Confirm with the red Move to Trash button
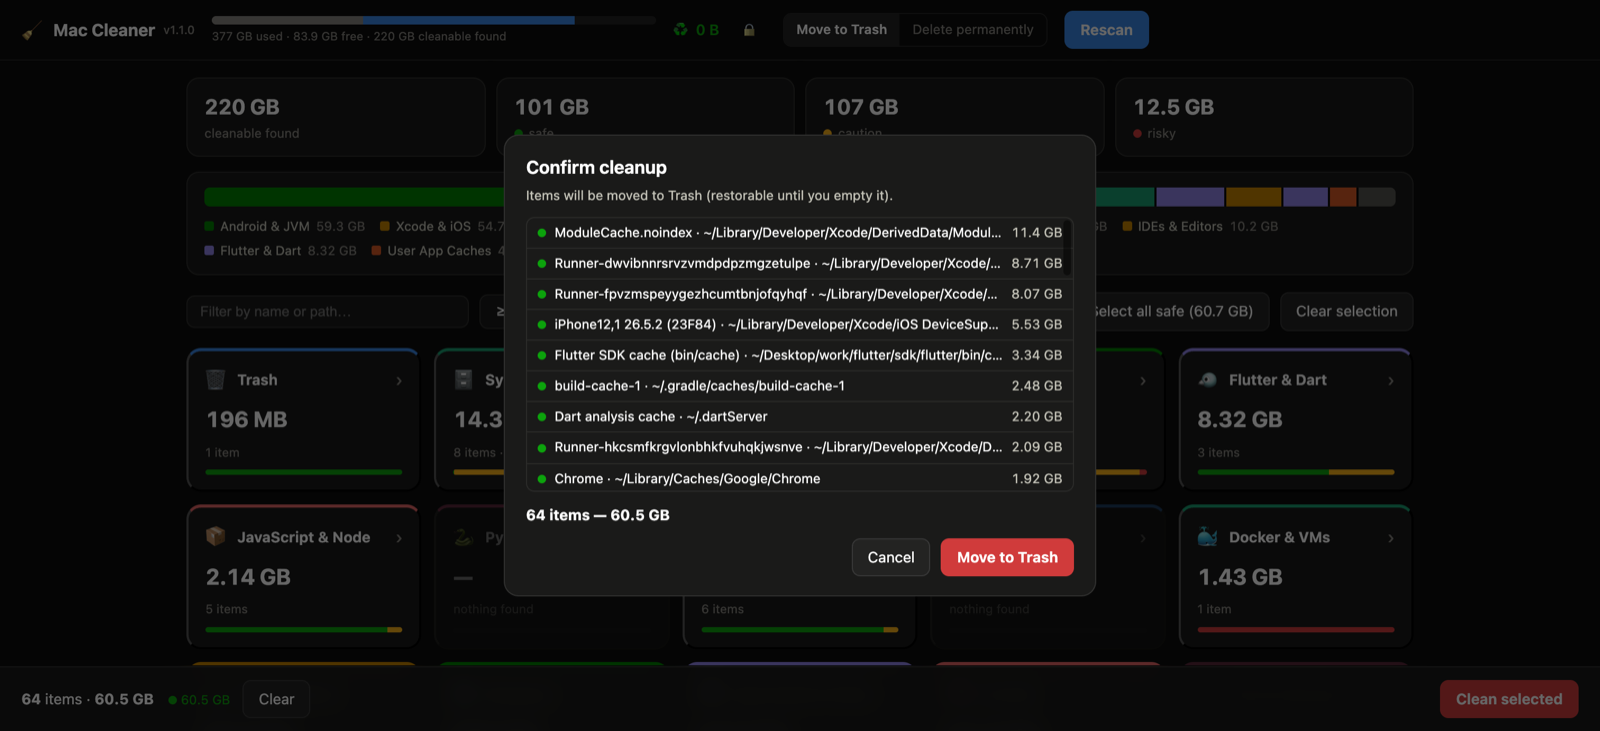The width and height of the screenshot is (1600, 731). [1007, 557]
